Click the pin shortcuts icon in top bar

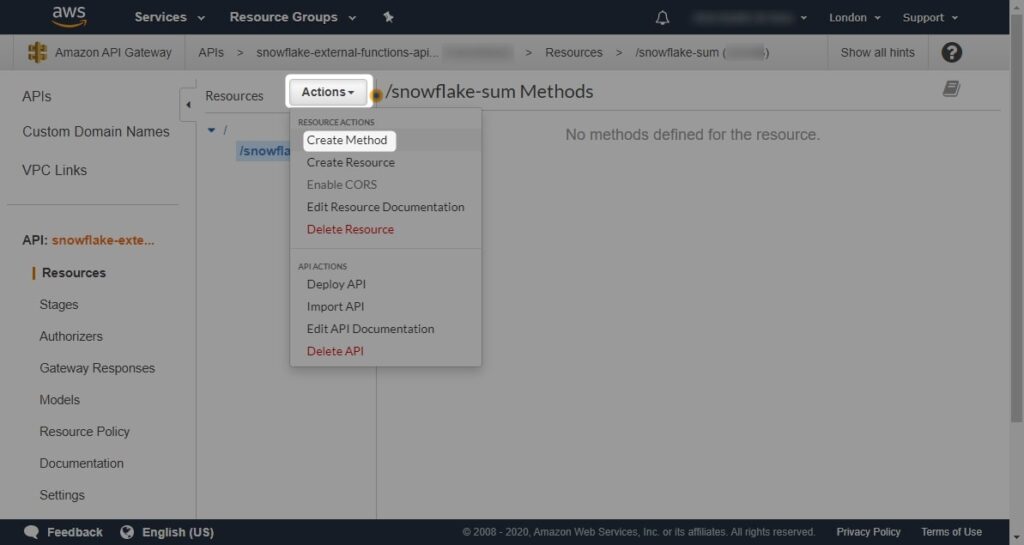[x=389, y=17]
